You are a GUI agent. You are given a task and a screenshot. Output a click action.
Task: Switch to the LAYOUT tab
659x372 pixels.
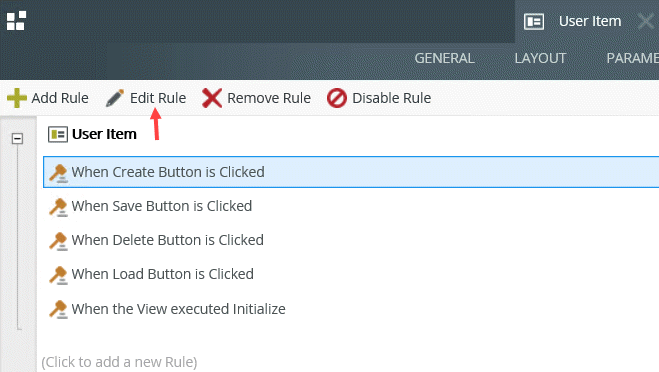(540, 58)
